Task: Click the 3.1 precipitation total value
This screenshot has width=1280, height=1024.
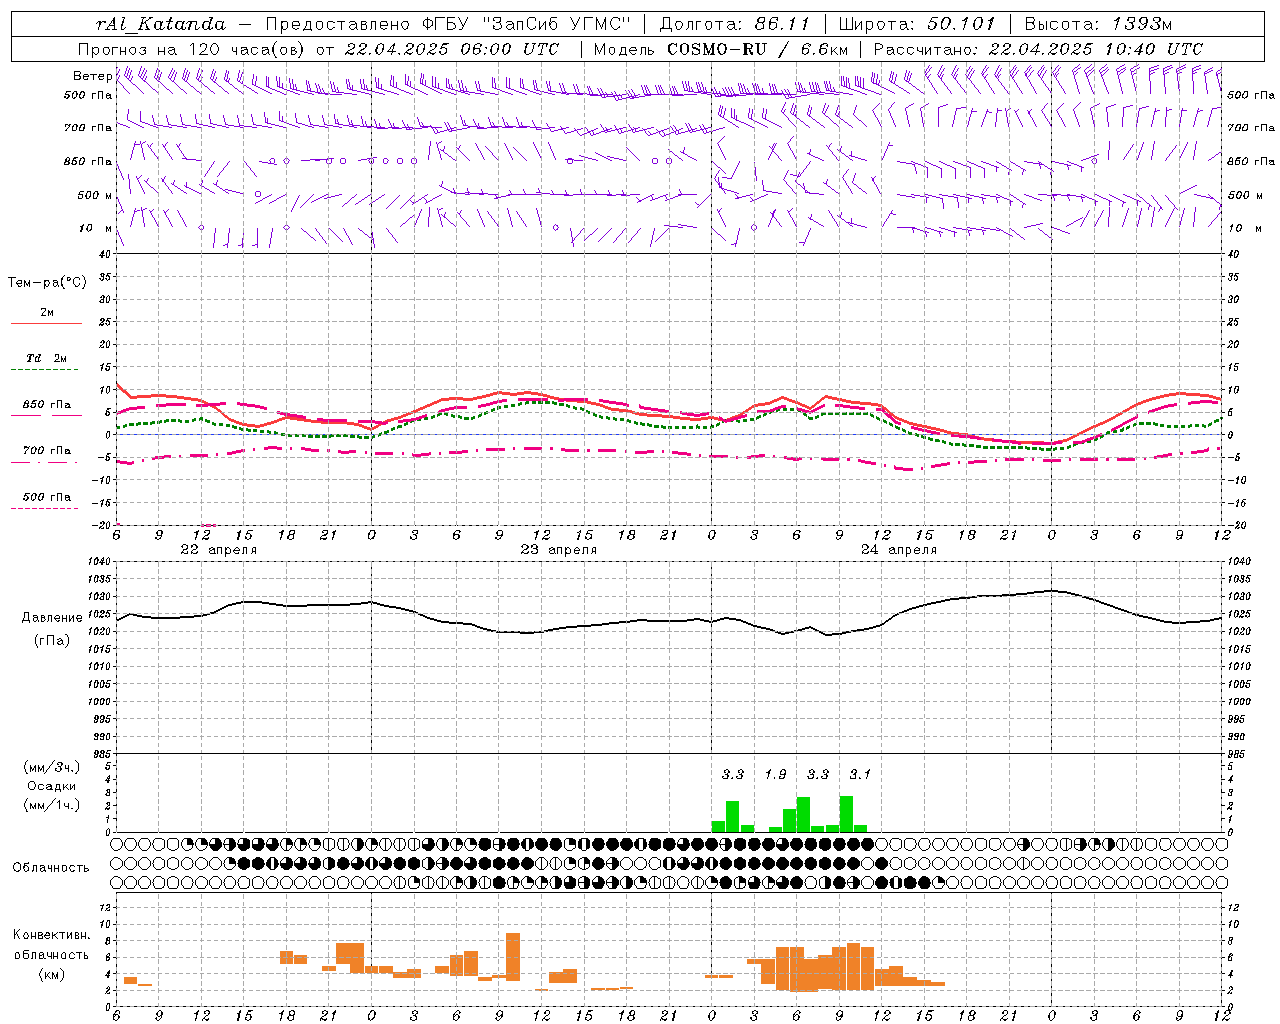Action: point(860,774)
